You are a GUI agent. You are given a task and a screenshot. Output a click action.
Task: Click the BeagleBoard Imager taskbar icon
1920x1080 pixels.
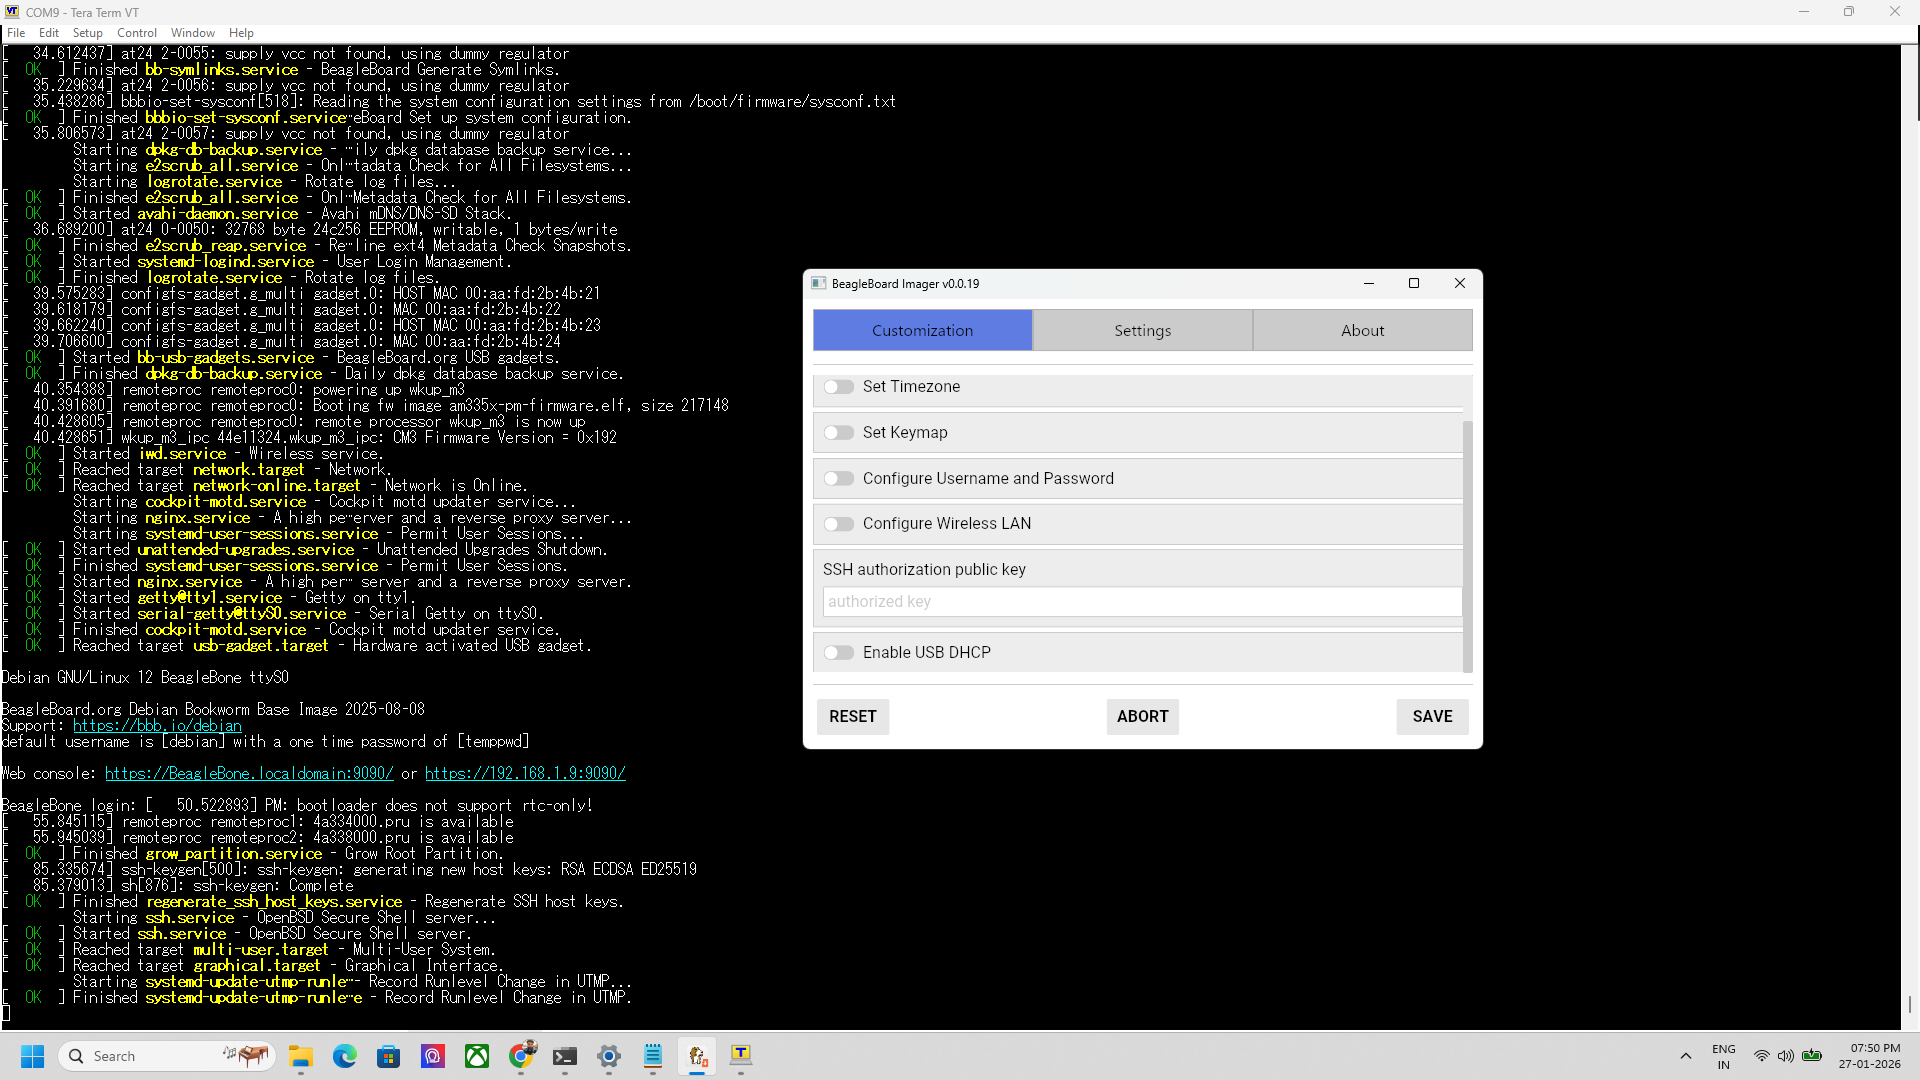(697, 1056)
